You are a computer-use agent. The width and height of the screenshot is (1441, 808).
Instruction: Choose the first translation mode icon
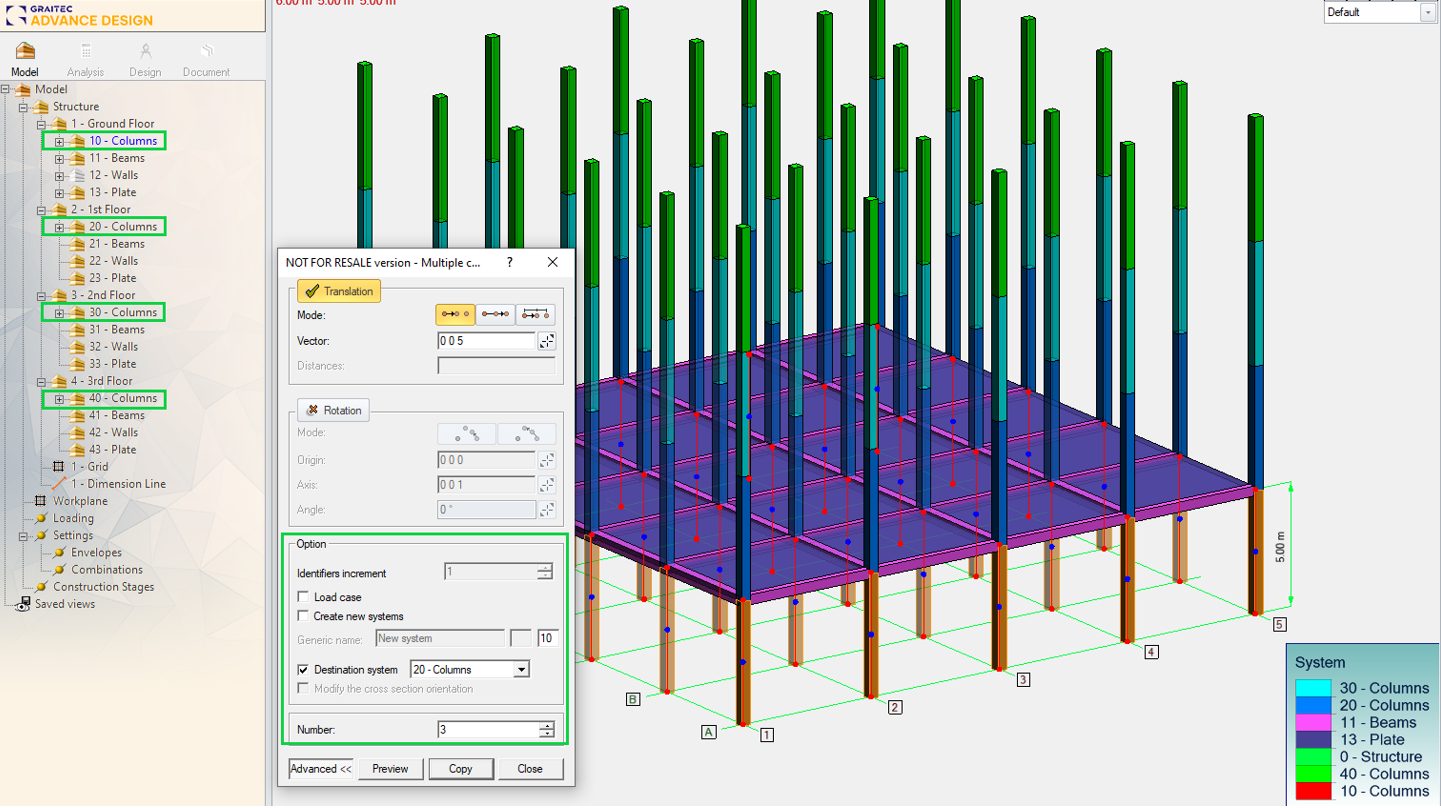pos(455,314)
